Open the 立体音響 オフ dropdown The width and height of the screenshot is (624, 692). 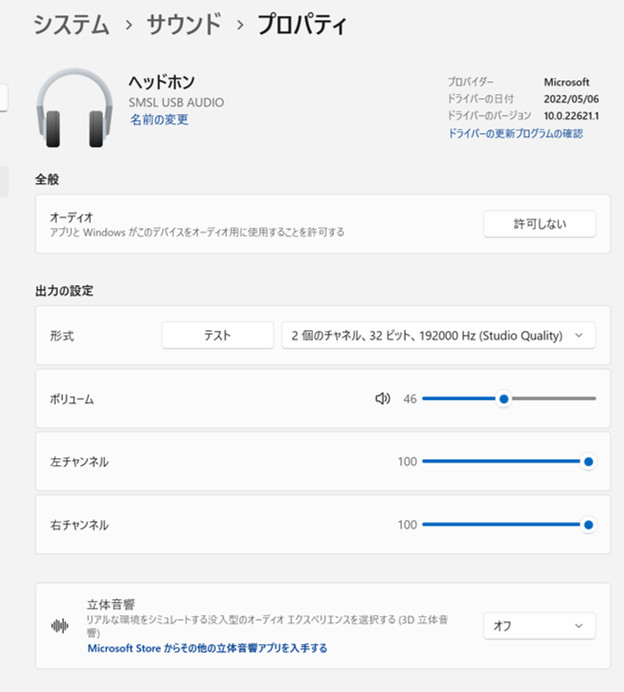(x=539, y=626)
